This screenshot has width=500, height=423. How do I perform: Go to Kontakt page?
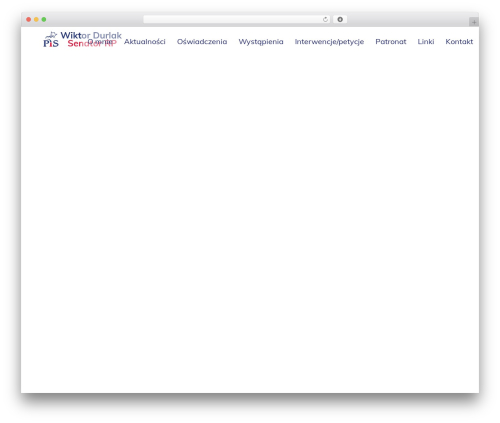pos(459,42)
